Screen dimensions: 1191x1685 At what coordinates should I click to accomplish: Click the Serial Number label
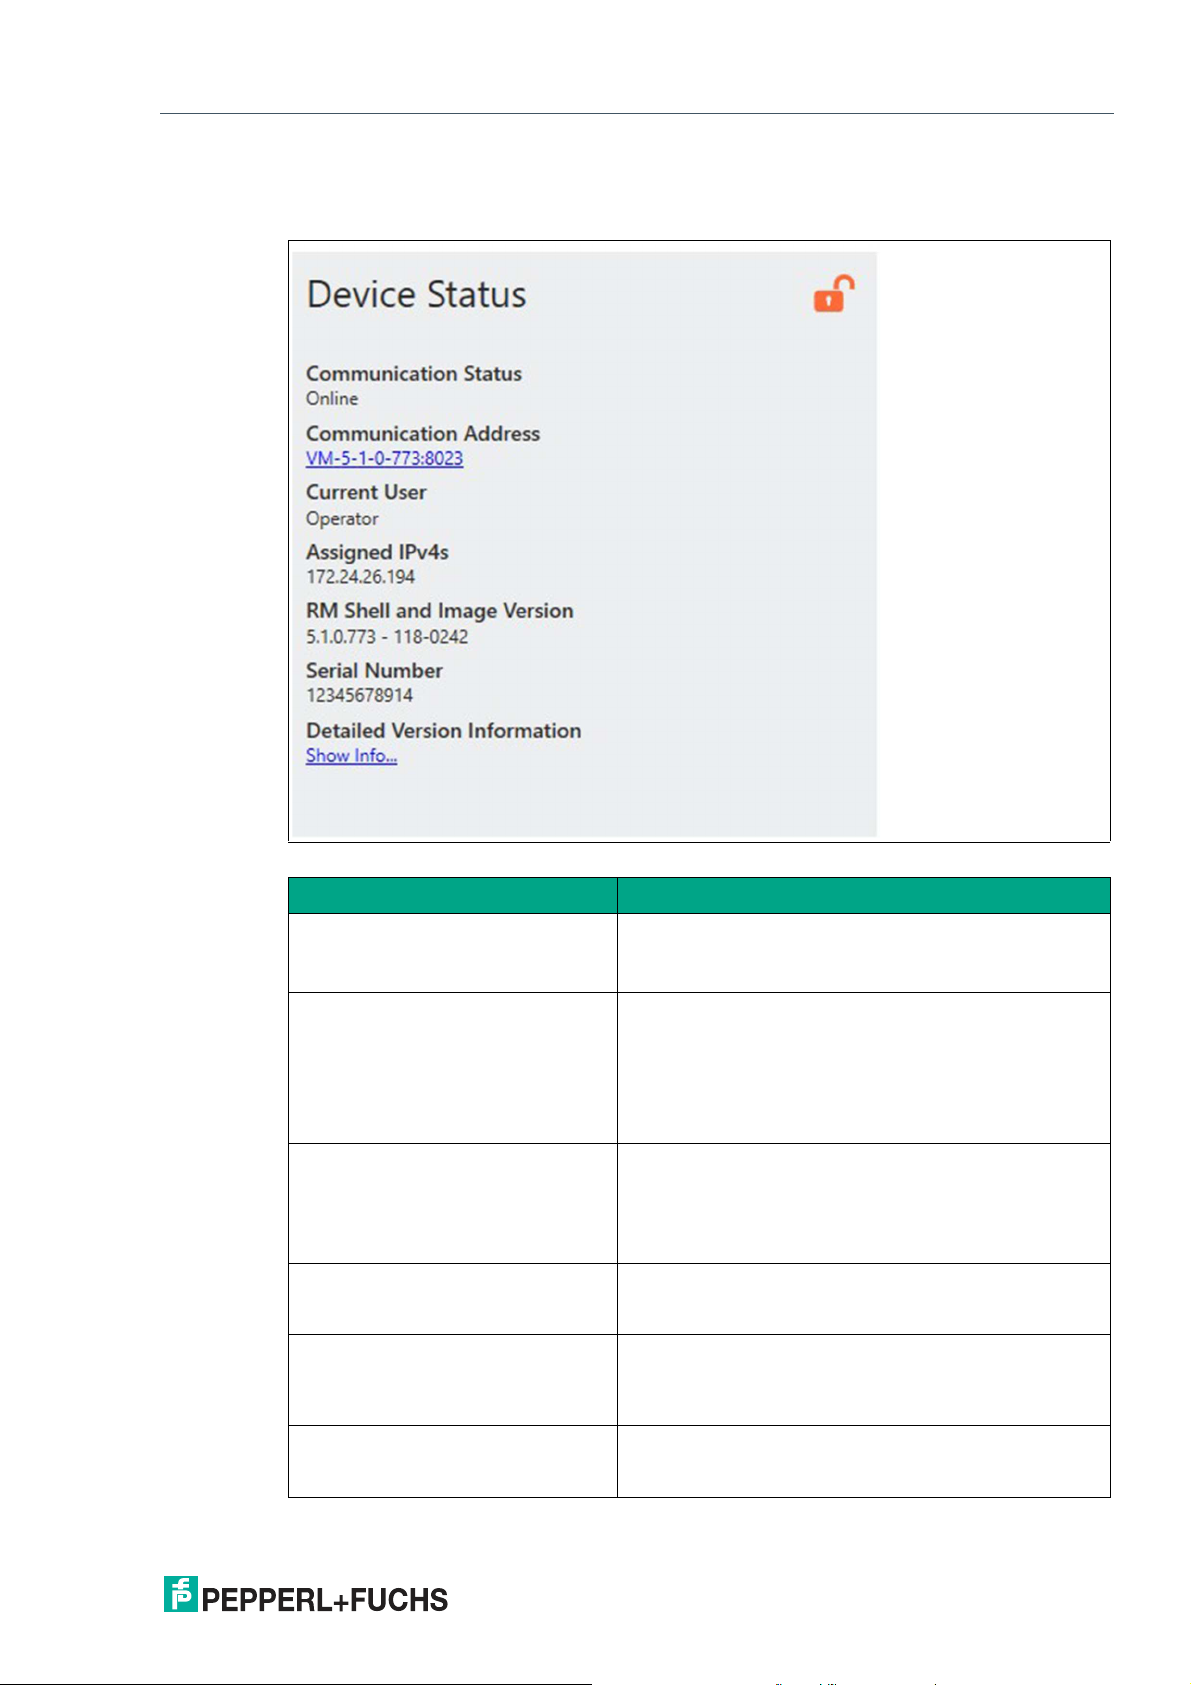coord(374,671)
